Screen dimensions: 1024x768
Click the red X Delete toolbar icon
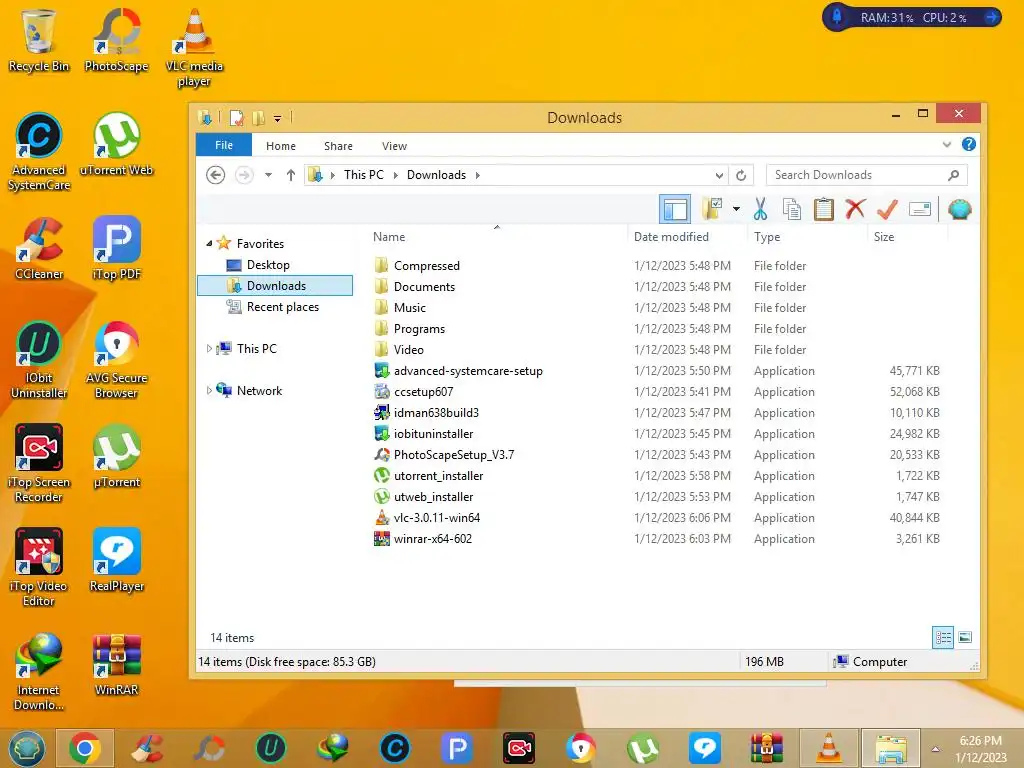[855, 209]
